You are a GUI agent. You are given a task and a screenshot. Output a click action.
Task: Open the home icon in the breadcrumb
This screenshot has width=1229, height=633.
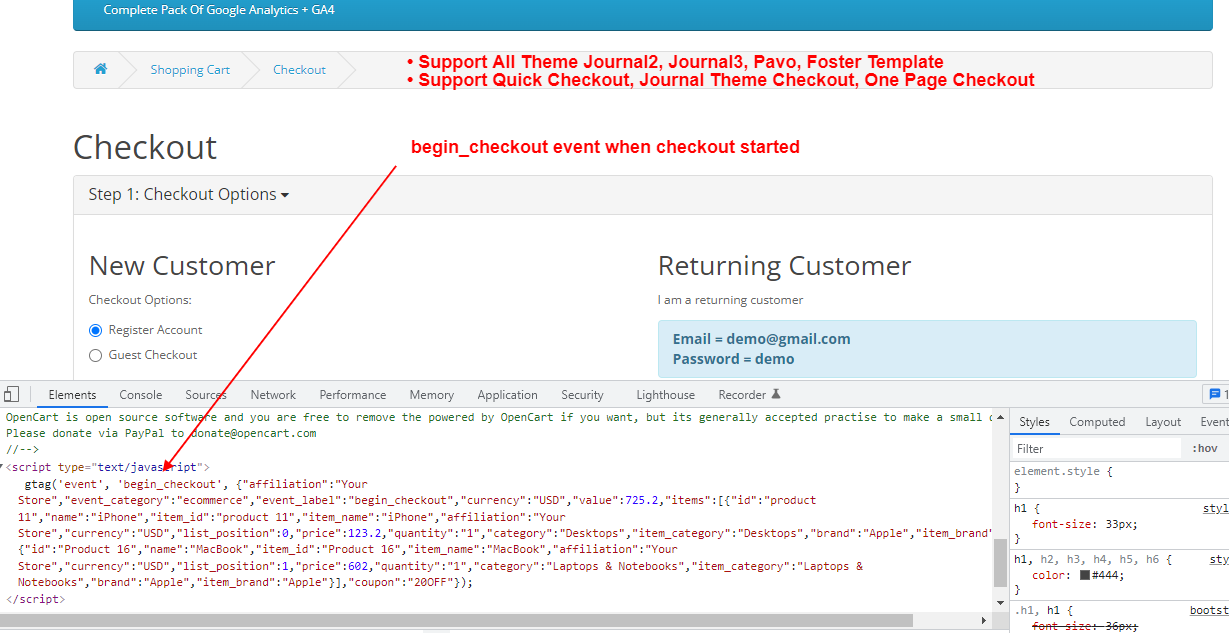[x=100, y=69]
